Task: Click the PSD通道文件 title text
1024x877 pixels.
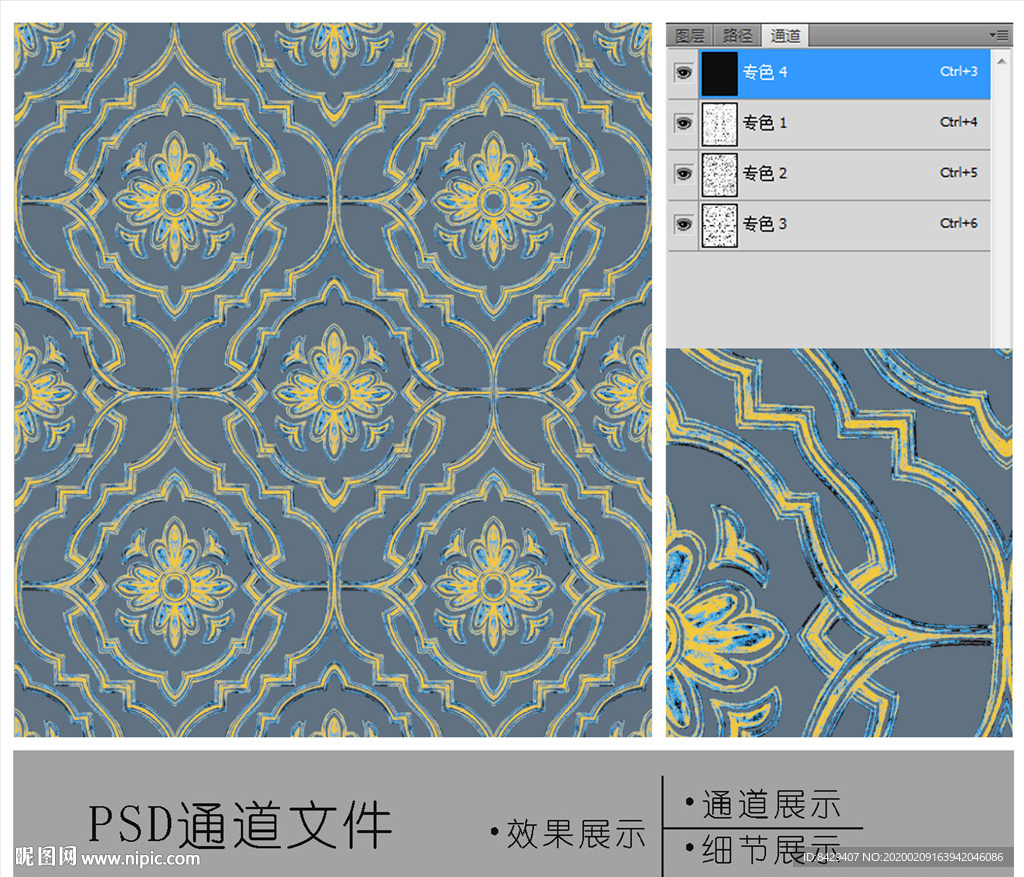Action: [x=240, y=825]
